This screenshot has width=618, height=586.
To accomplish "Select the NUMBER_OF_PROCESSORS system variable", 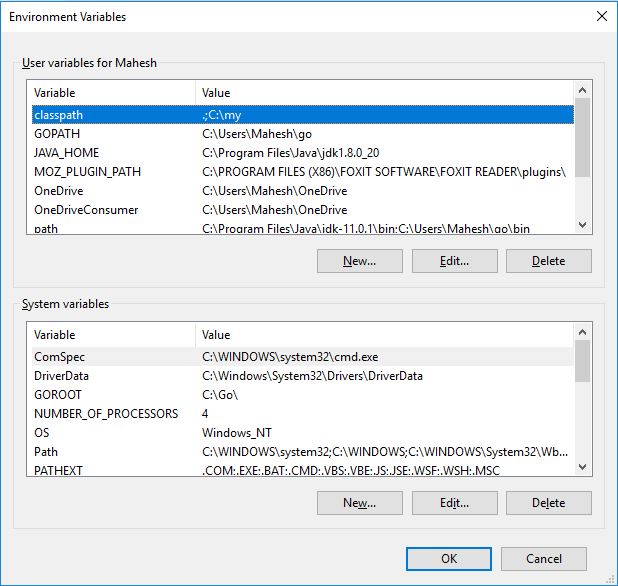I will [x=303, y=414].
